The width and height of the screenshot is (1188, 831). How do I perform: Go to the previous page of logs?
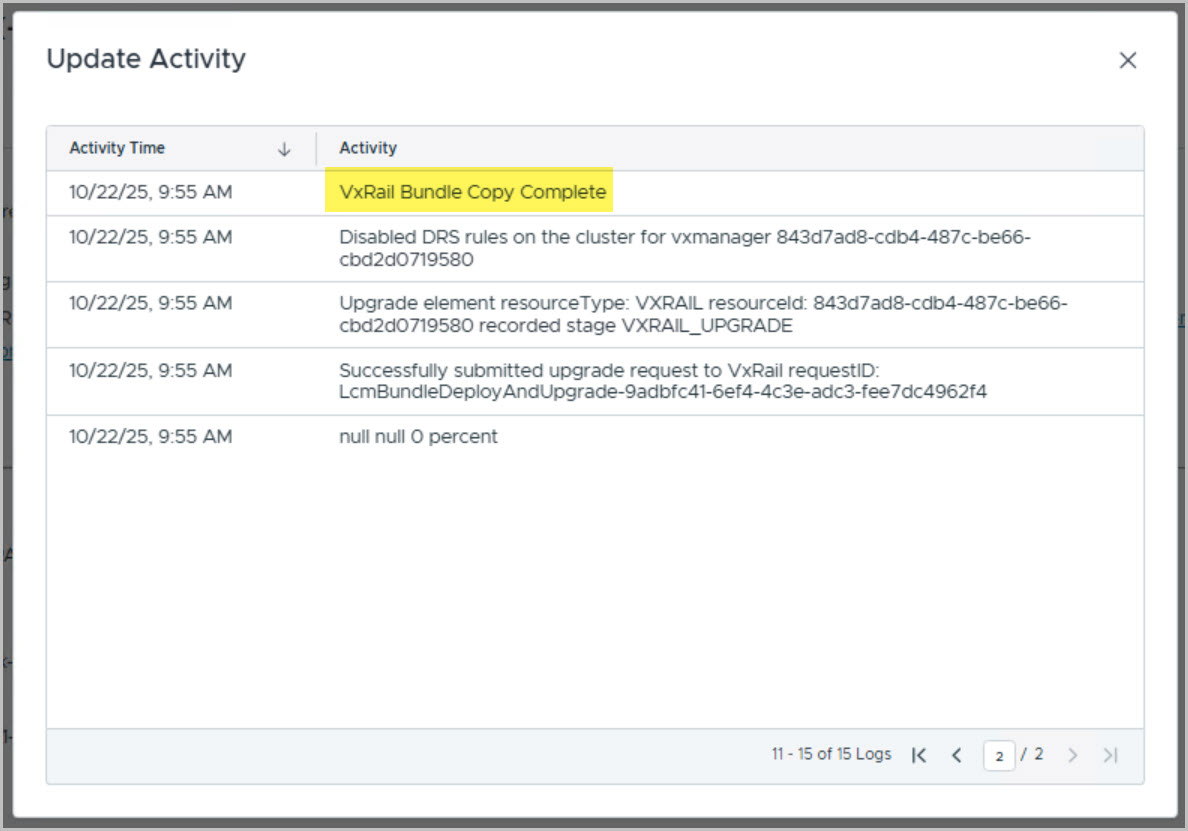(956, 755)
